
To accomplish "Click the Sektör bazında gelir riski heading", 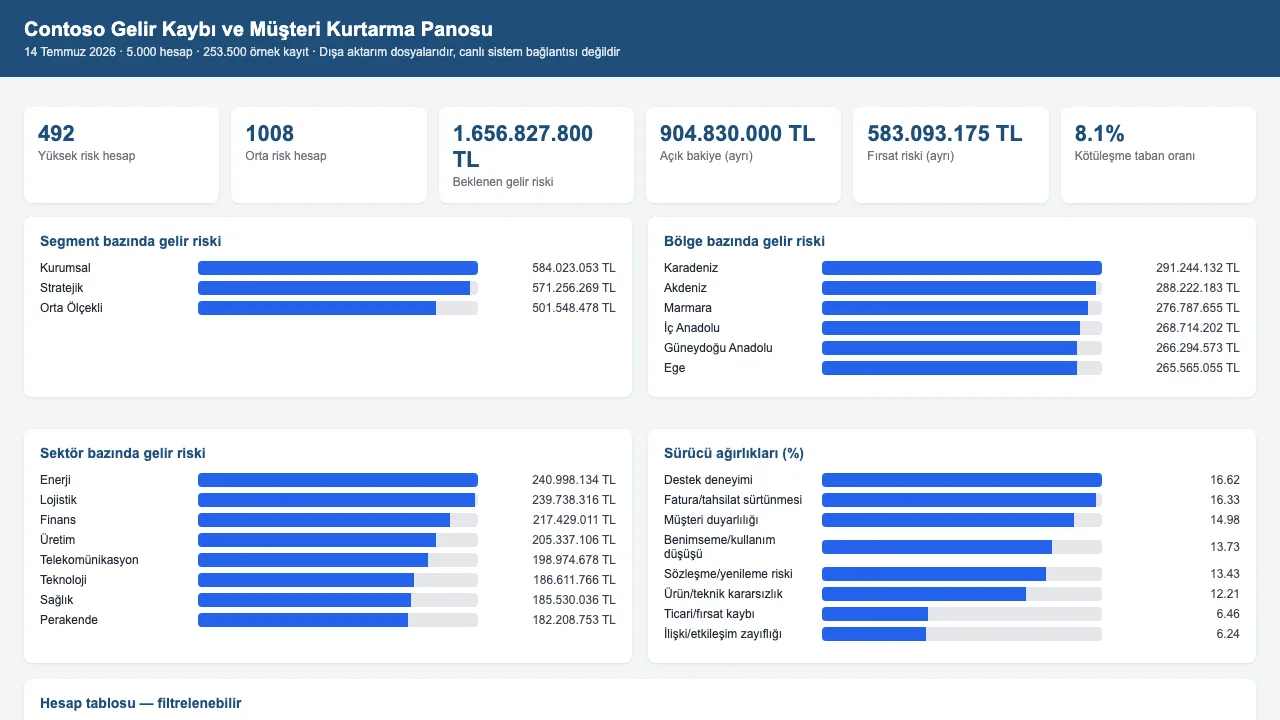I will (x=123, y=453).
